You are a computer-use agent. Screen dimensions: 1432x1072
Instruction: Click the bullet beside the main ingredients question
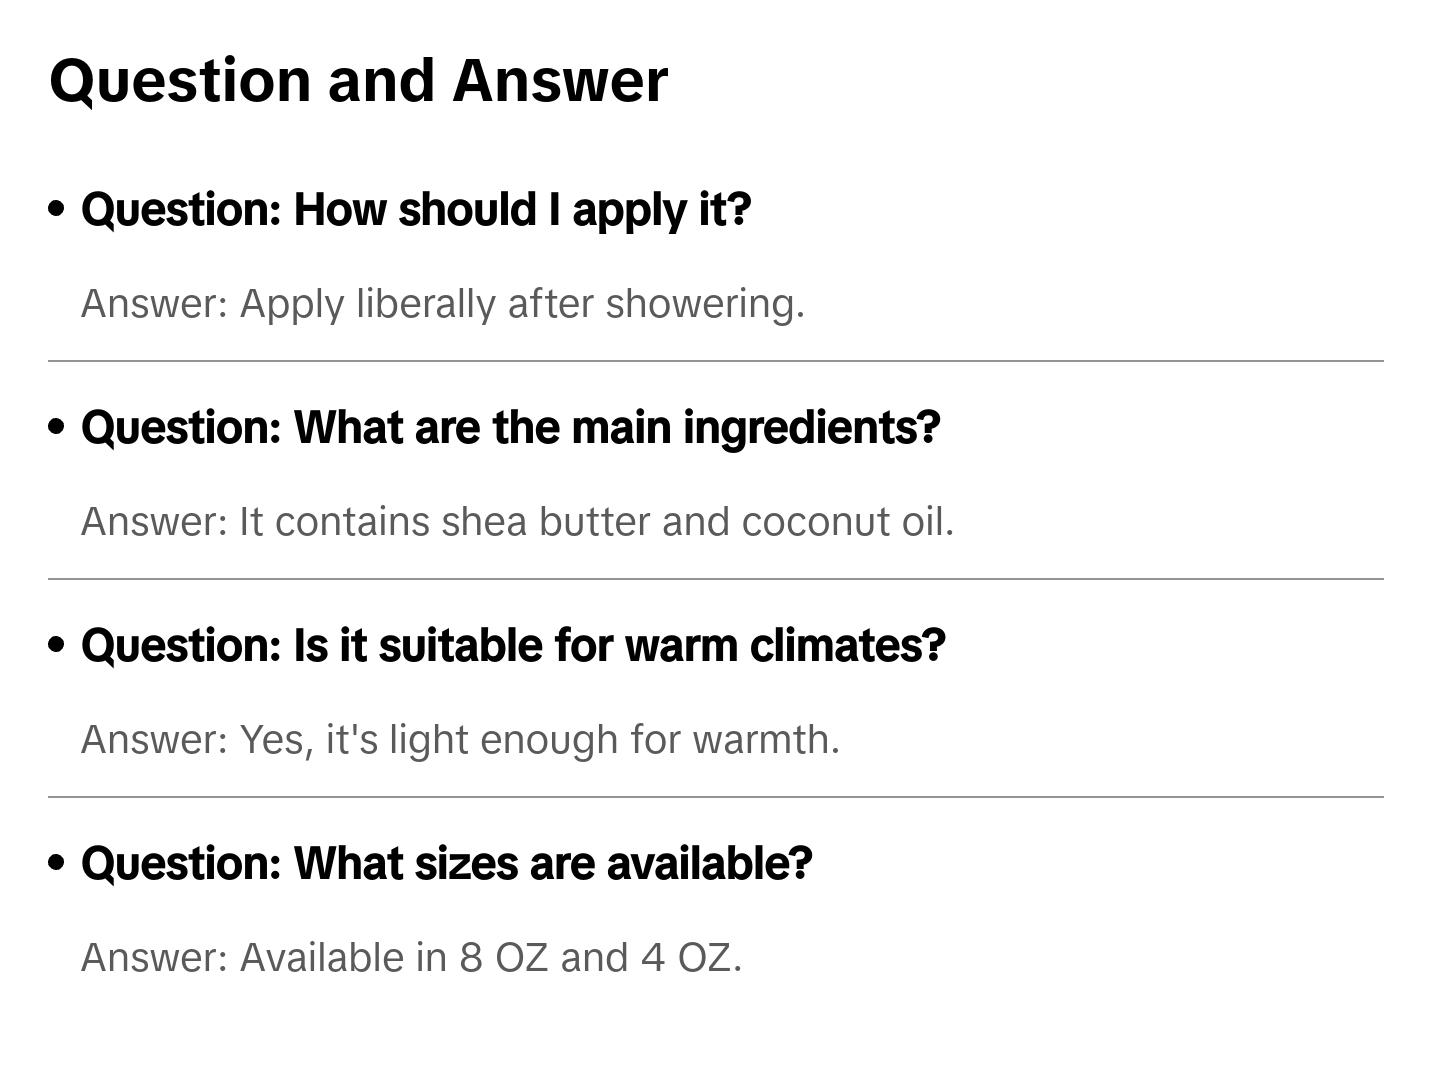coord(57,427)
